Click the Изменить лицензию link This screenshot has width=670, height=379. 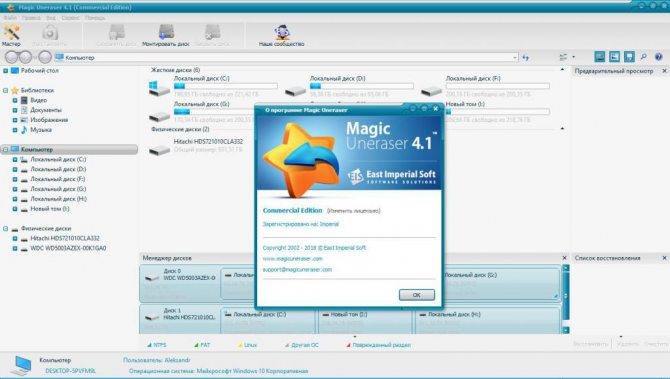(354, 211)
